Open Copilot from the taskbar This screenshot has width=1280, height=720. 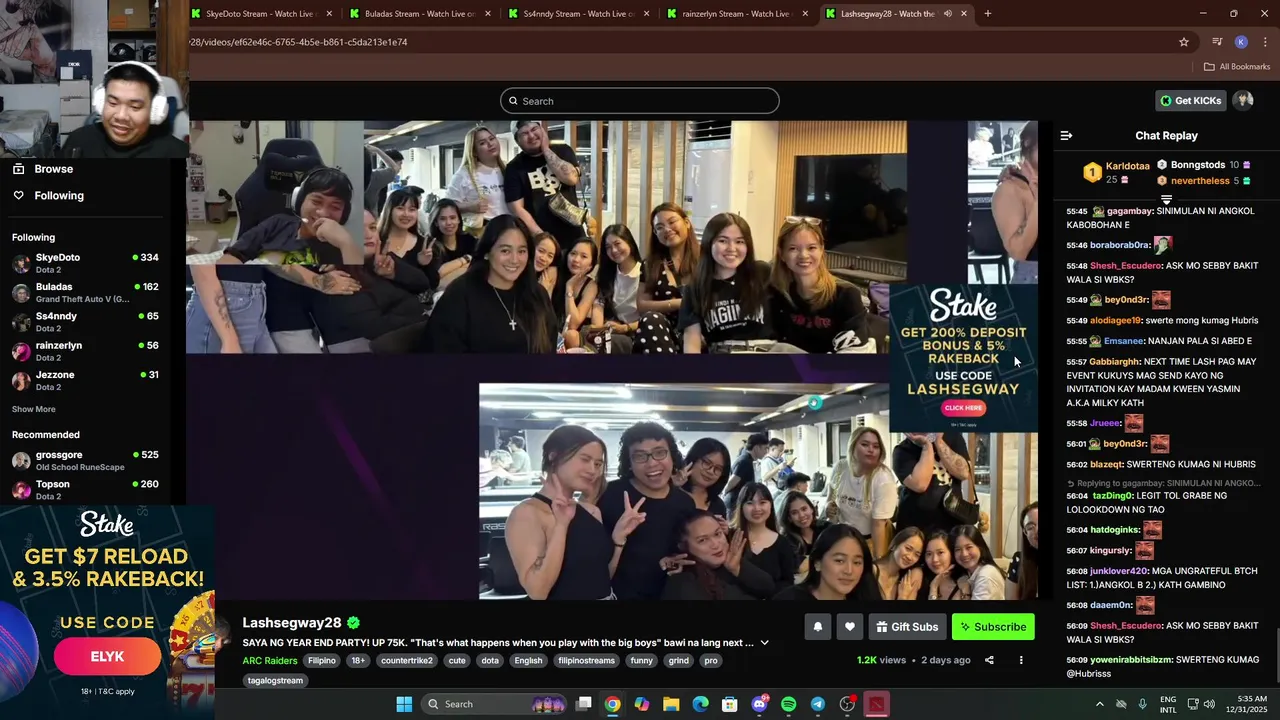coord(641,704)
